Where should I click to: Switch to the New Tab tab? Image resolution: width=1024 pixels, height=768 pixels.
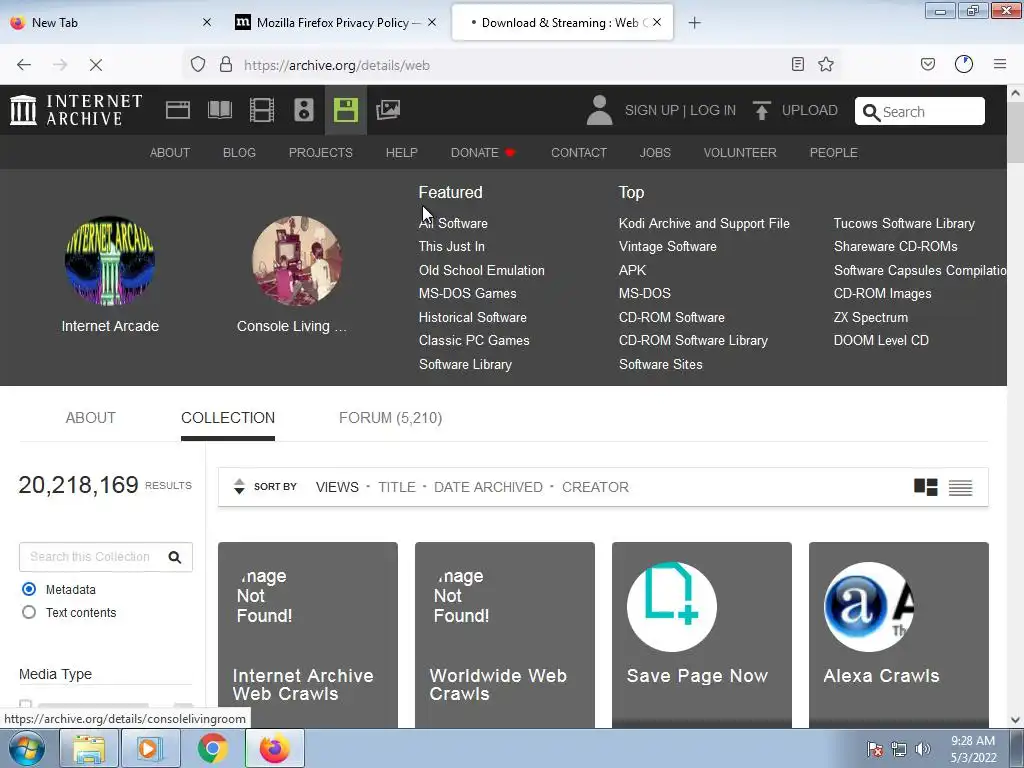point(110,23)
